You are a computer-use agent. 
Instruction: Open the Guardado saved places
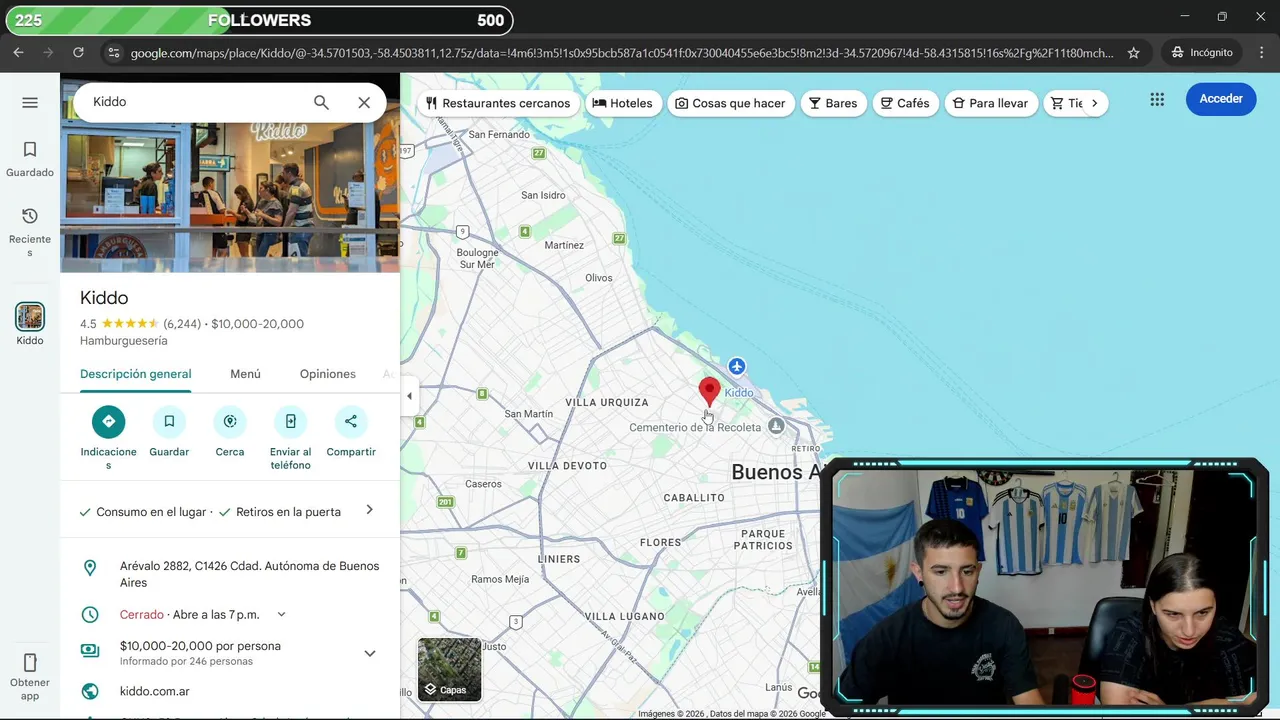tap(30, 159)
